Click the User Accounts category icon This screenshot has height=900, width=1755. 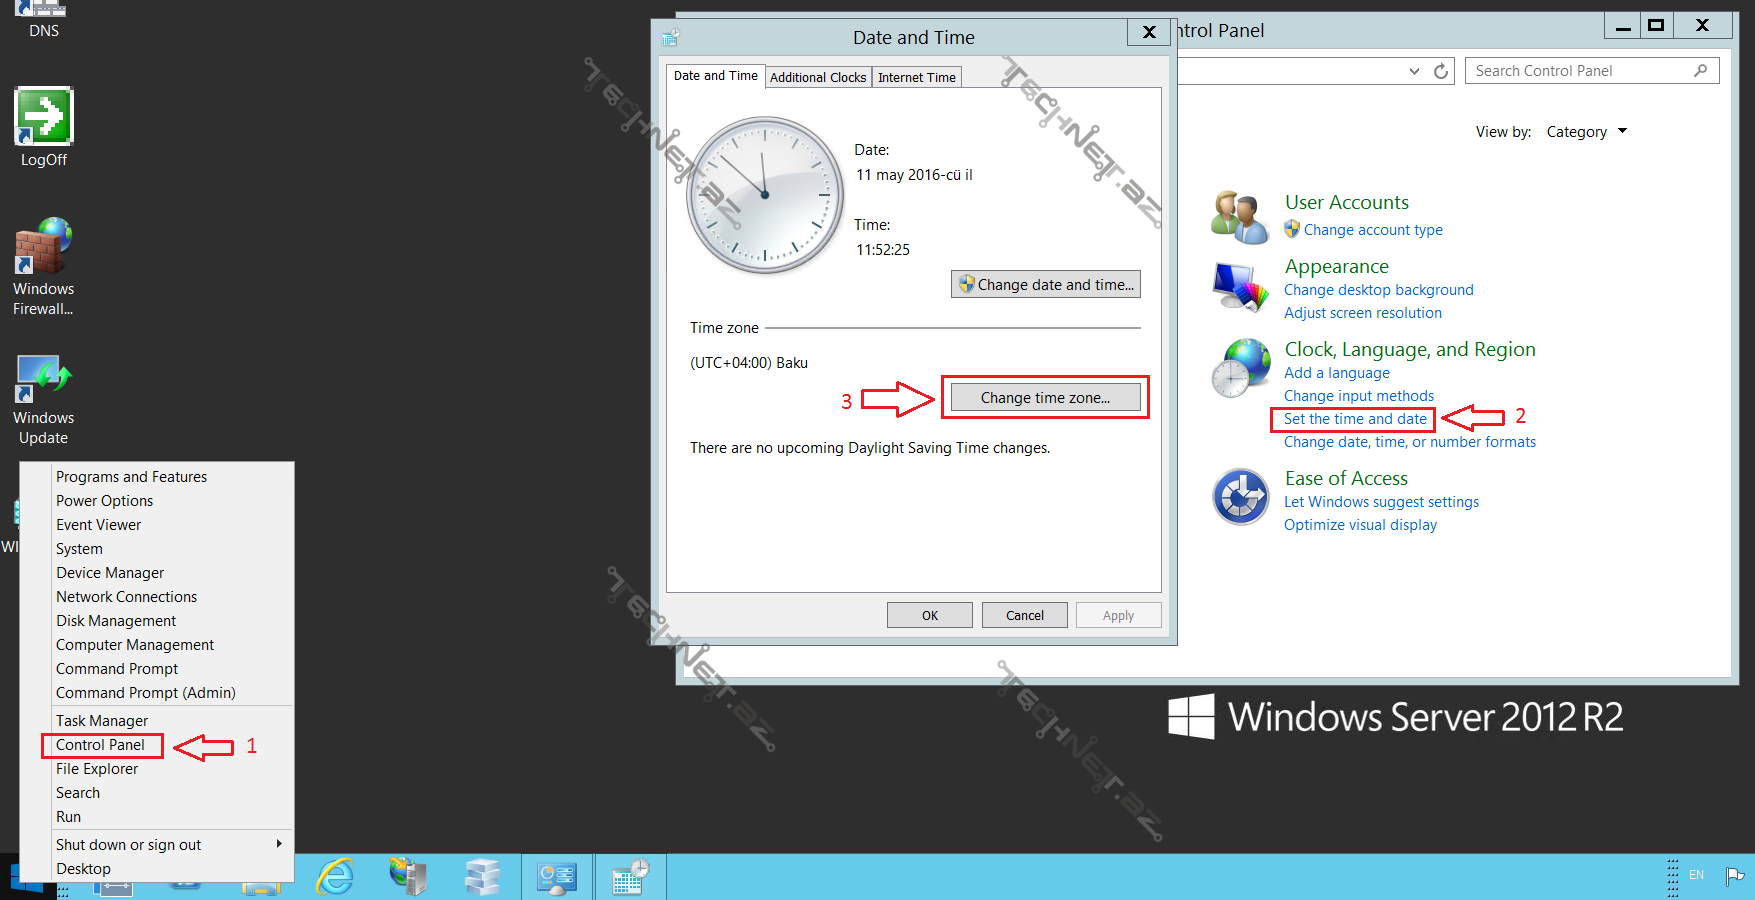[1240, 217]
